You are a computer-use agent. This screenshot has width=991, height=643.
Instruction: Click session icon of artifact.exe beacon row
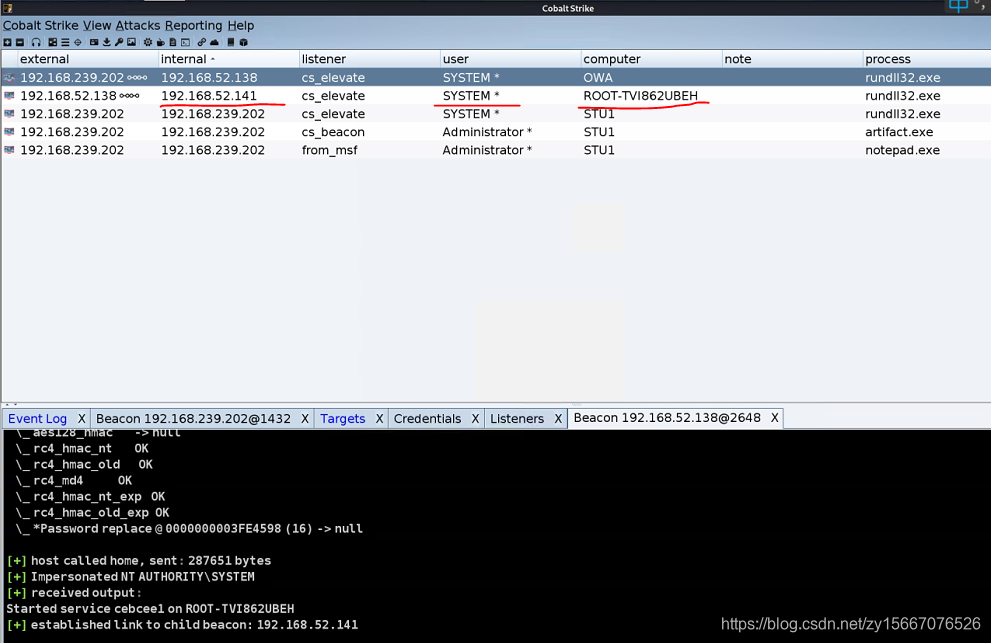click(9, 132)
